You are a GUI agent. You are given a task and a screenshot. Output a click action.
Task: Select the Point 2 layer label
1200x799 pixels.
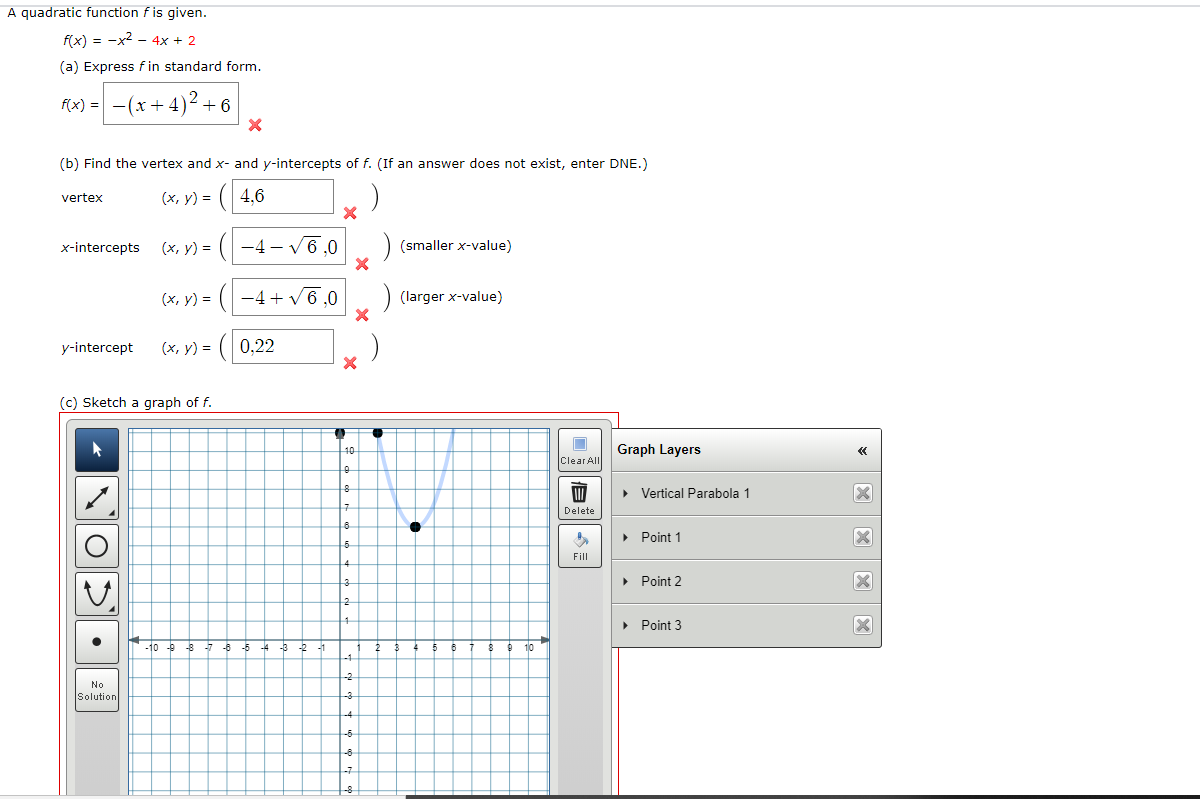click(x=661, y=582)
